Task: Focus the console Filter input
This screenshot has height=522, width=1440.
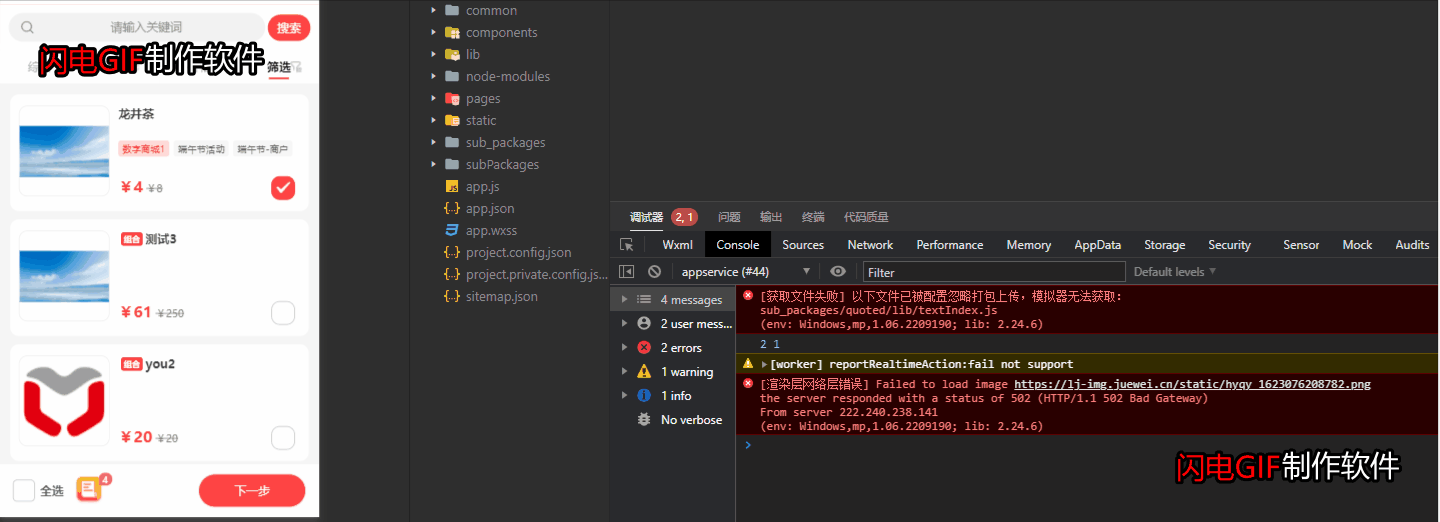Action: click(x=994, y=272)
